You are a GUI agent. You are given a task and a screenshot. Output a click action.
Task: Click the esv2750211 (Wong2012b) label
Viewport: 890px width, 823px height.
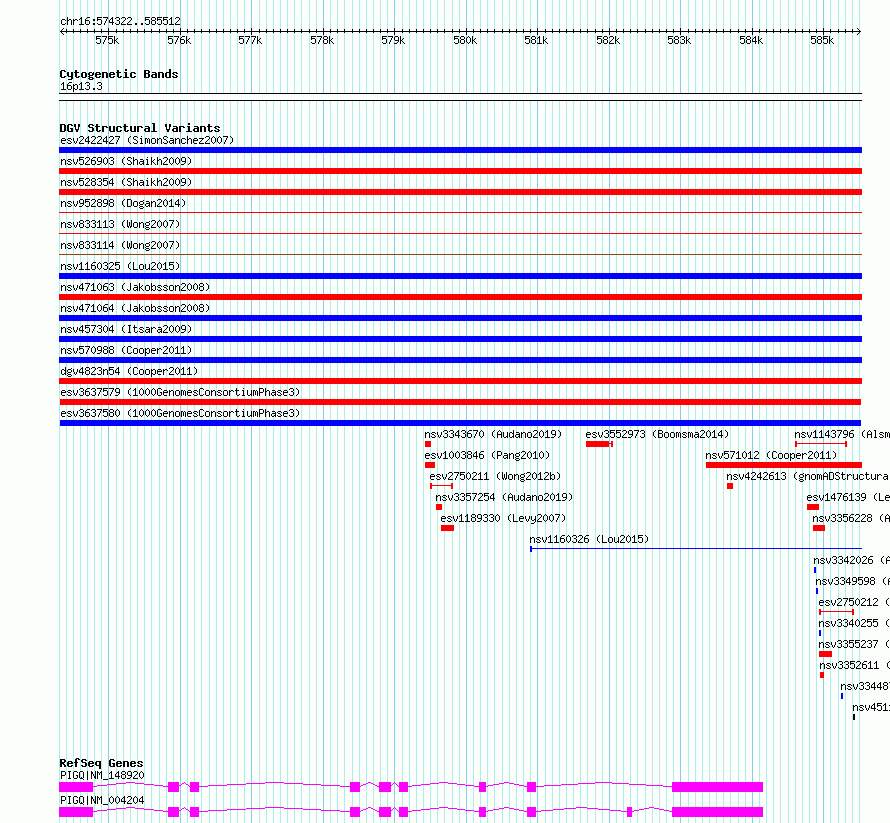coord(495,476)
